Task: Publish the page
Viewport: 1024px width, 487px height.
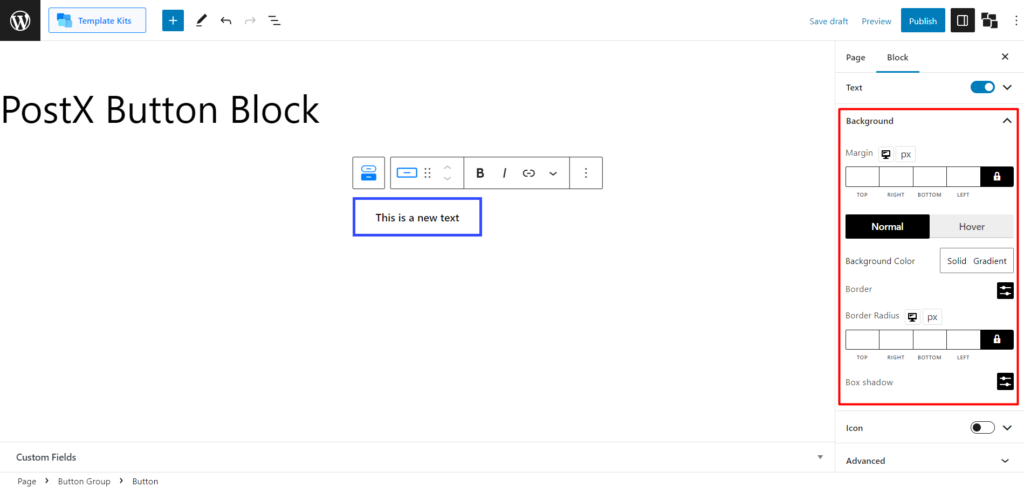Action: [923, 20]
